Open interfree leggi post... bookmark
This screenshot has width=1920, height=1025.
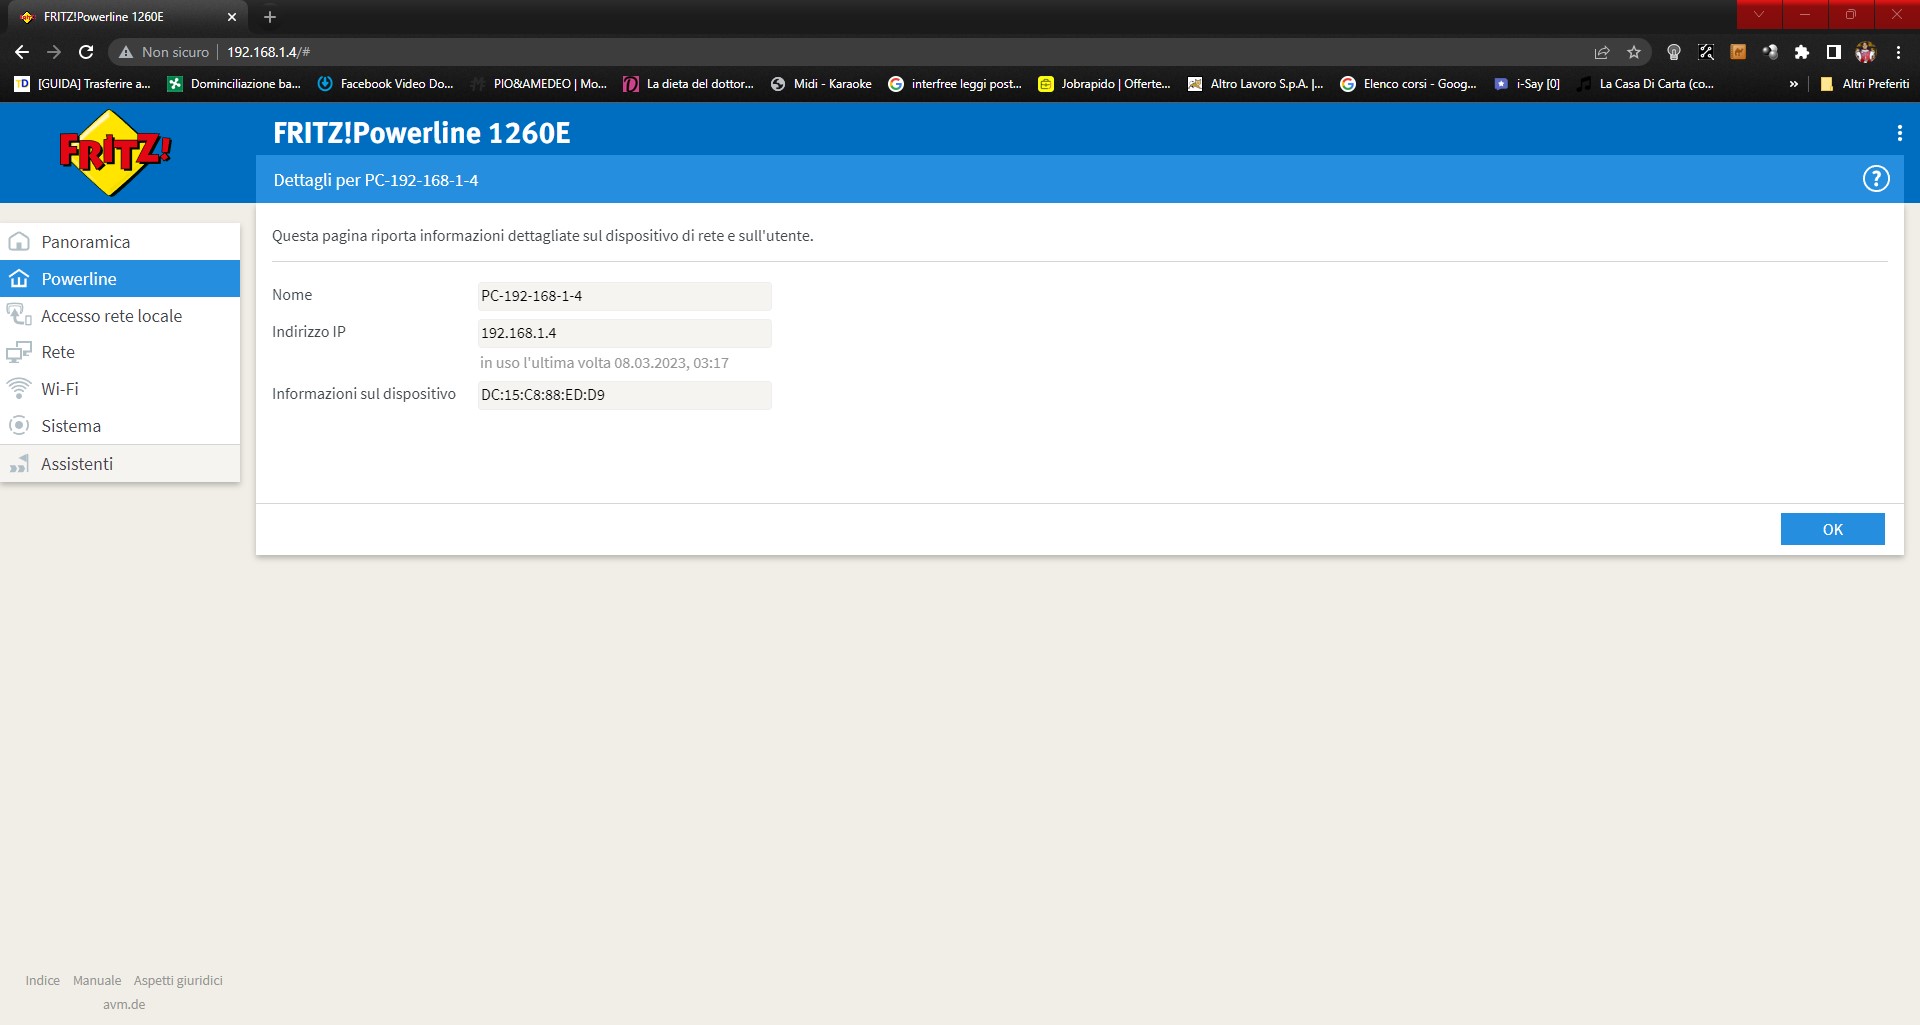click(x=955, y=84)
